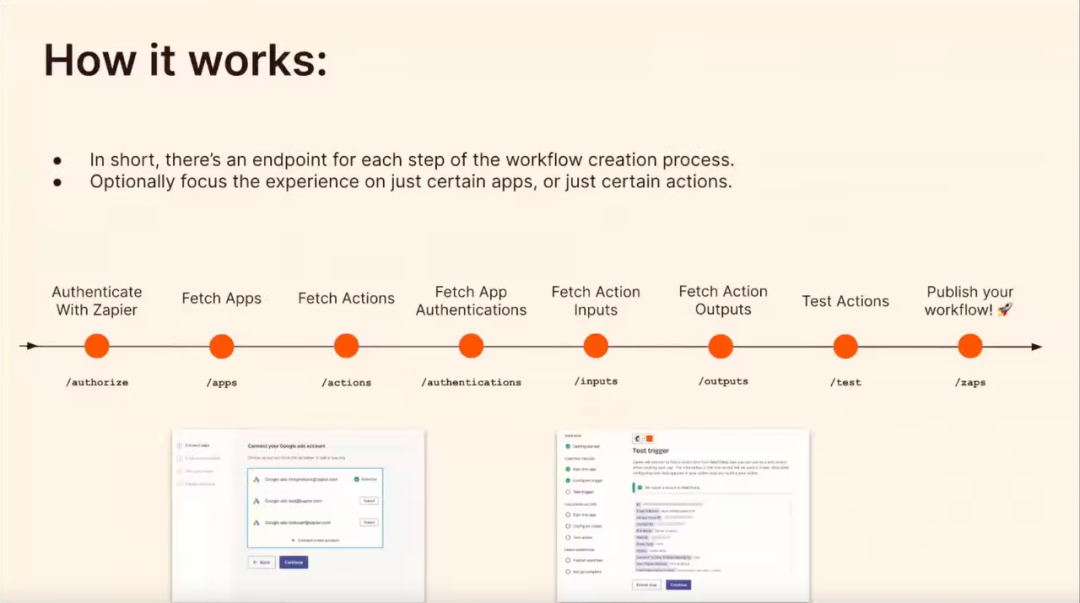Click the orange dot above /actions
Image resolution: width=1080 pixels, height=603 pixels.
tap(346, 346)
